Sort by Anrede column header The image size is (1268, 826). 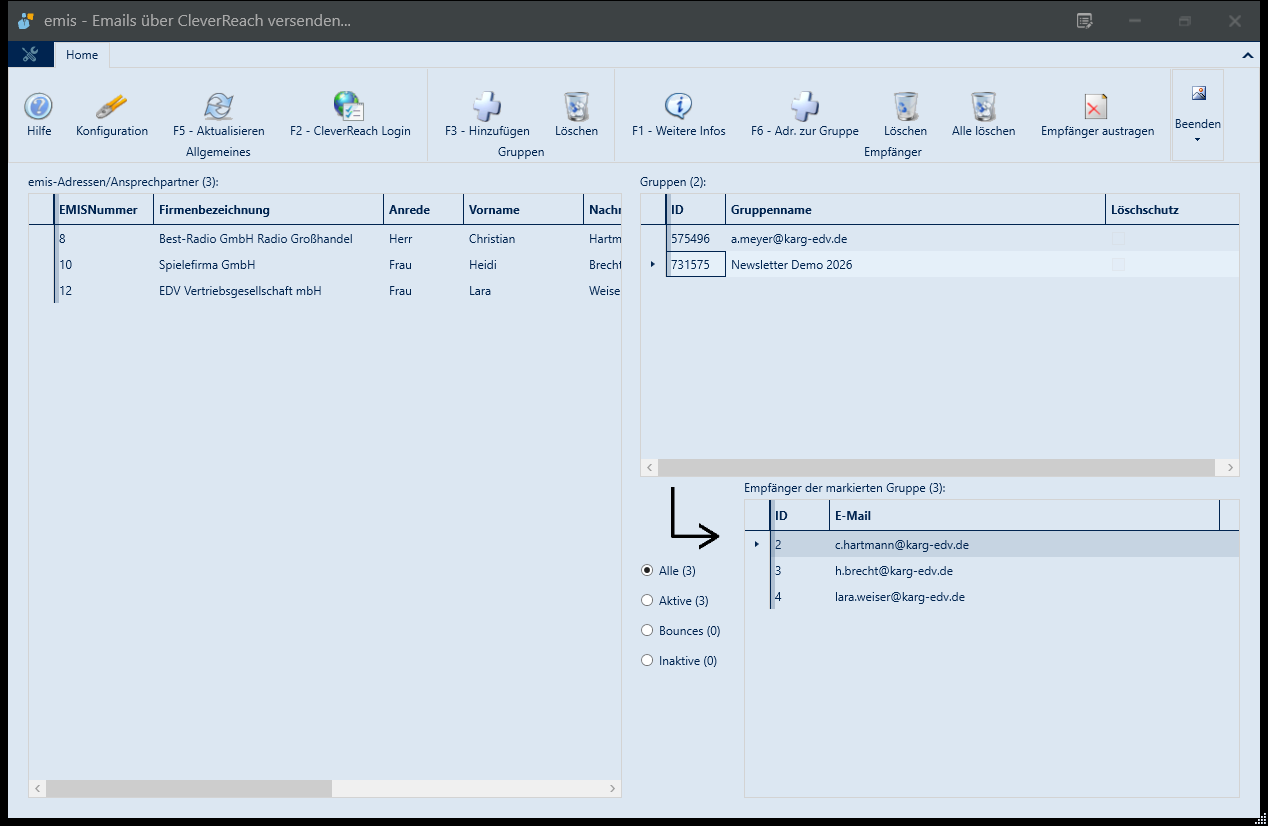(x=423, y=210)
